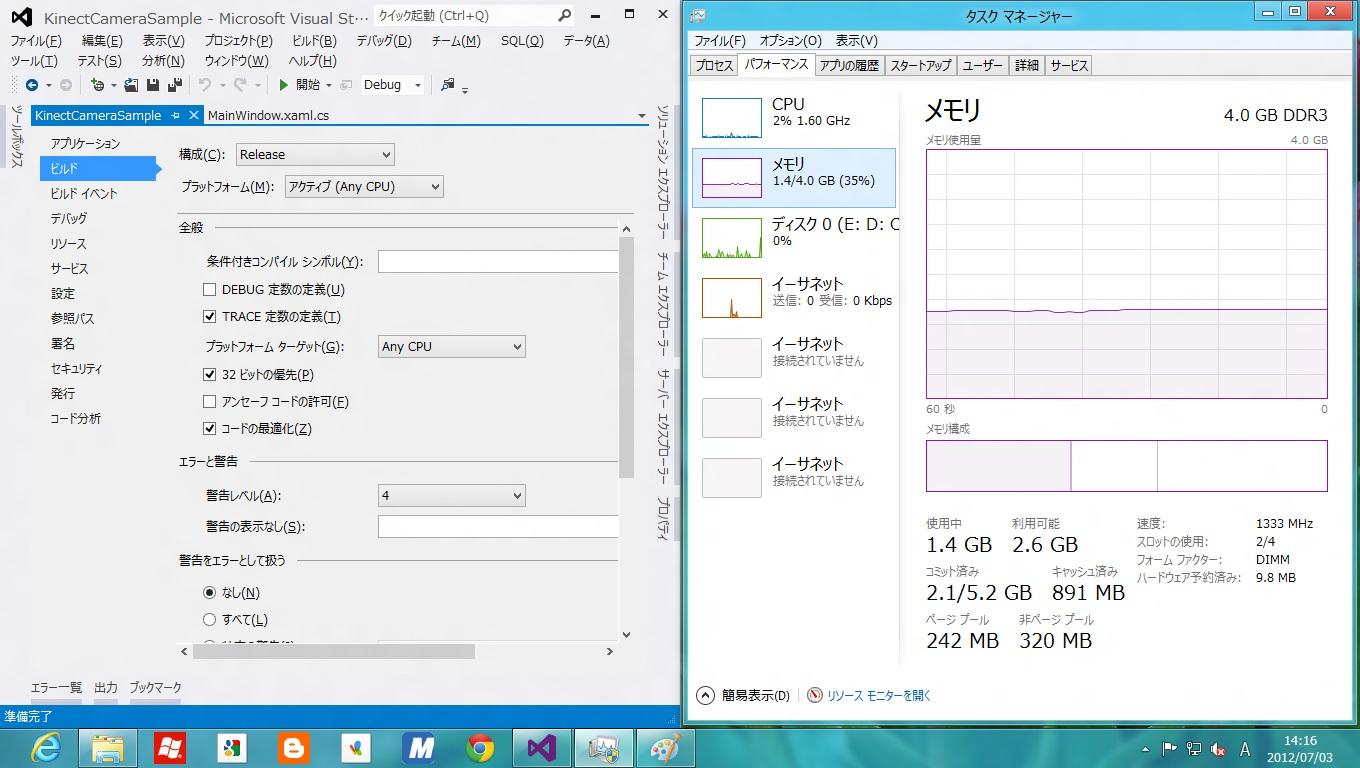This screenshot has height=768, width=1360.
Task: Select the デバッグ page in project properties
Action: coord(69,218)
